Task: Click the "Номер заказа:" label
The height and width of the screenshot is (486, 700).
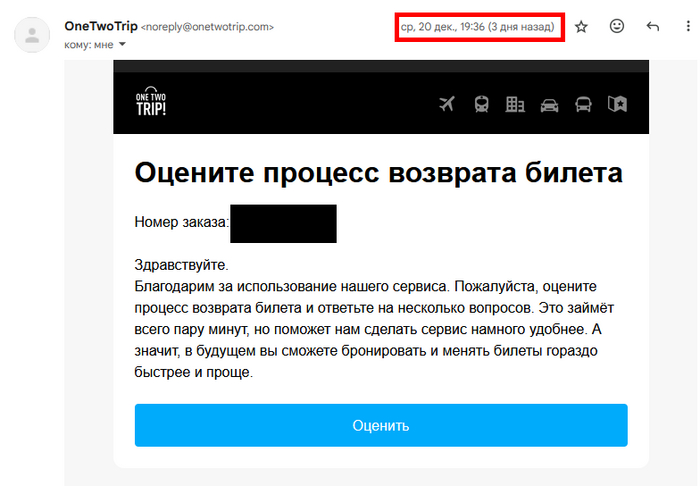Action: click(182, 222)
